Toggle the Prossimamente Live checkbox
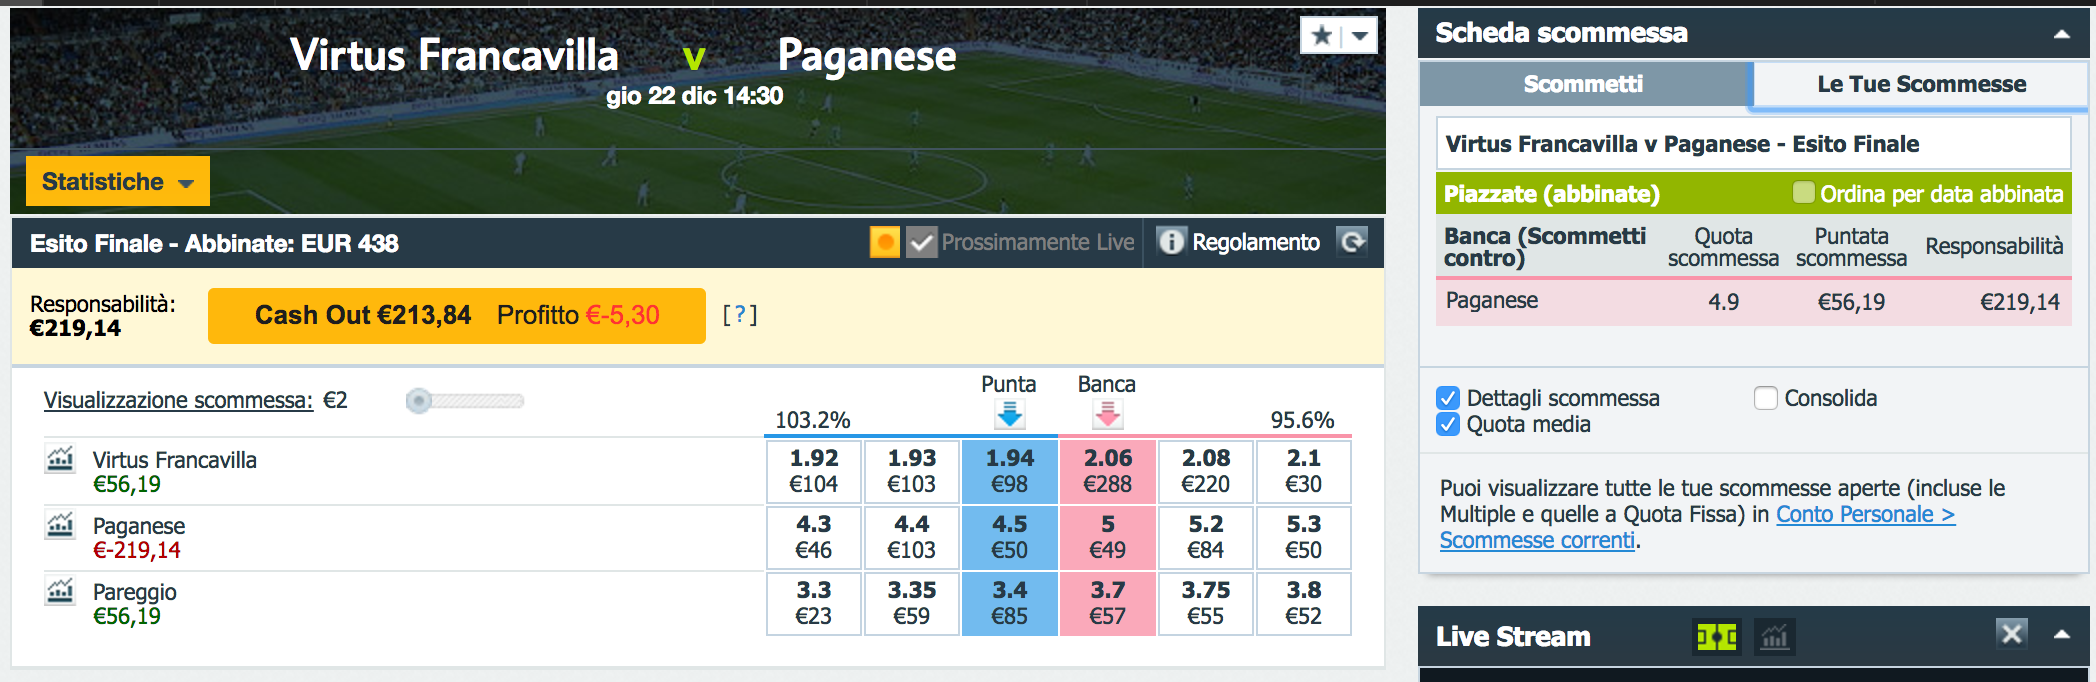This screenshot has height=682, width=2096. 921,242
